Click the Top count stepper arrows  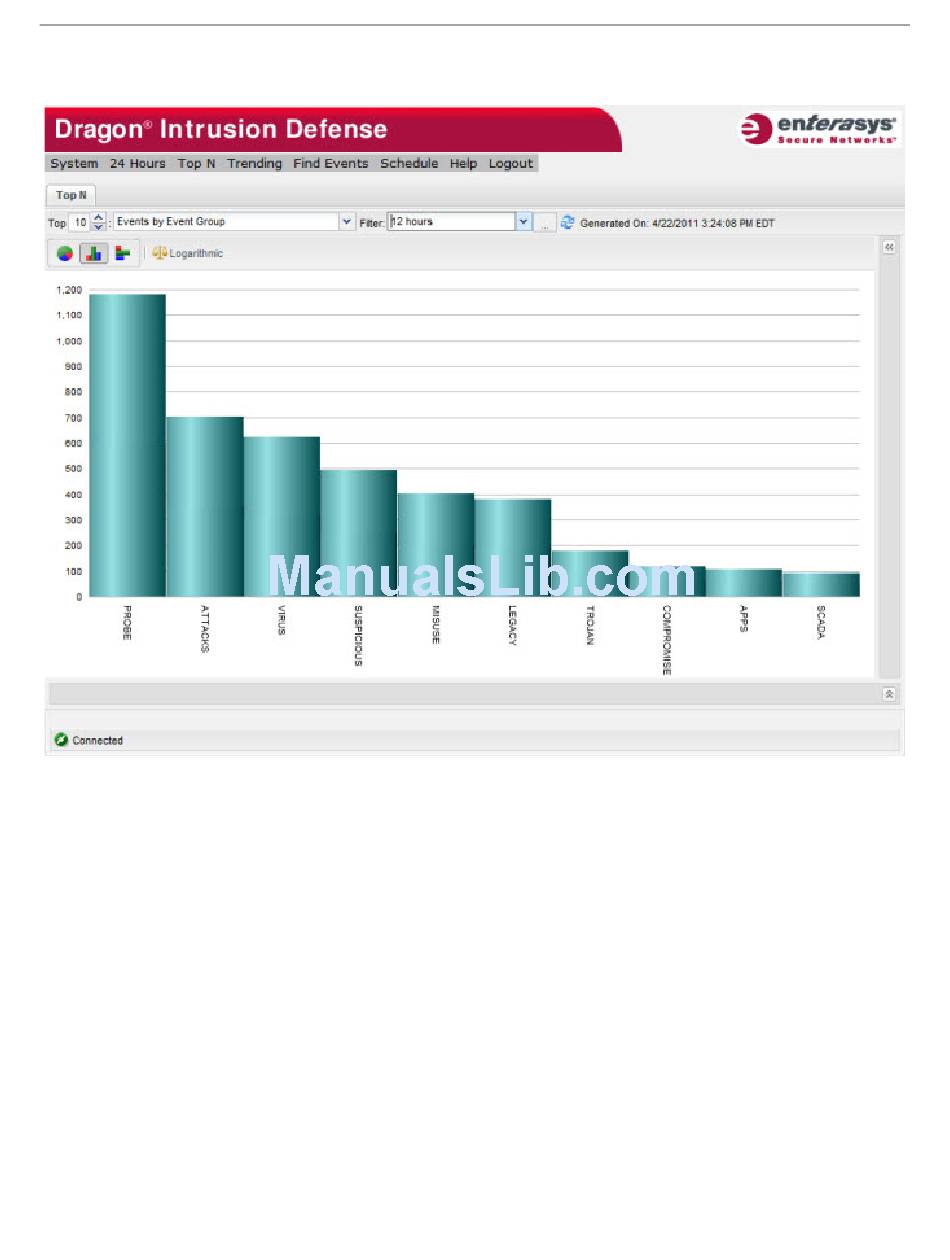tap(98, 222)
